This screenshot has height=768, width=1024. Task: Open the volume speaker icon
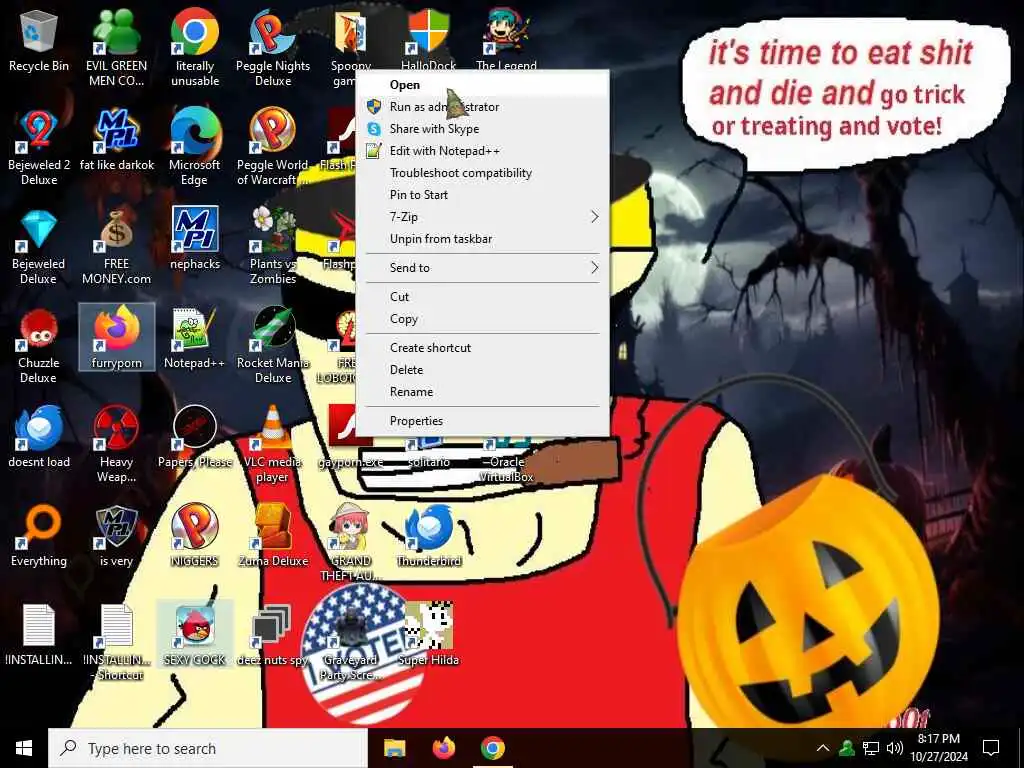click(895, 748)
